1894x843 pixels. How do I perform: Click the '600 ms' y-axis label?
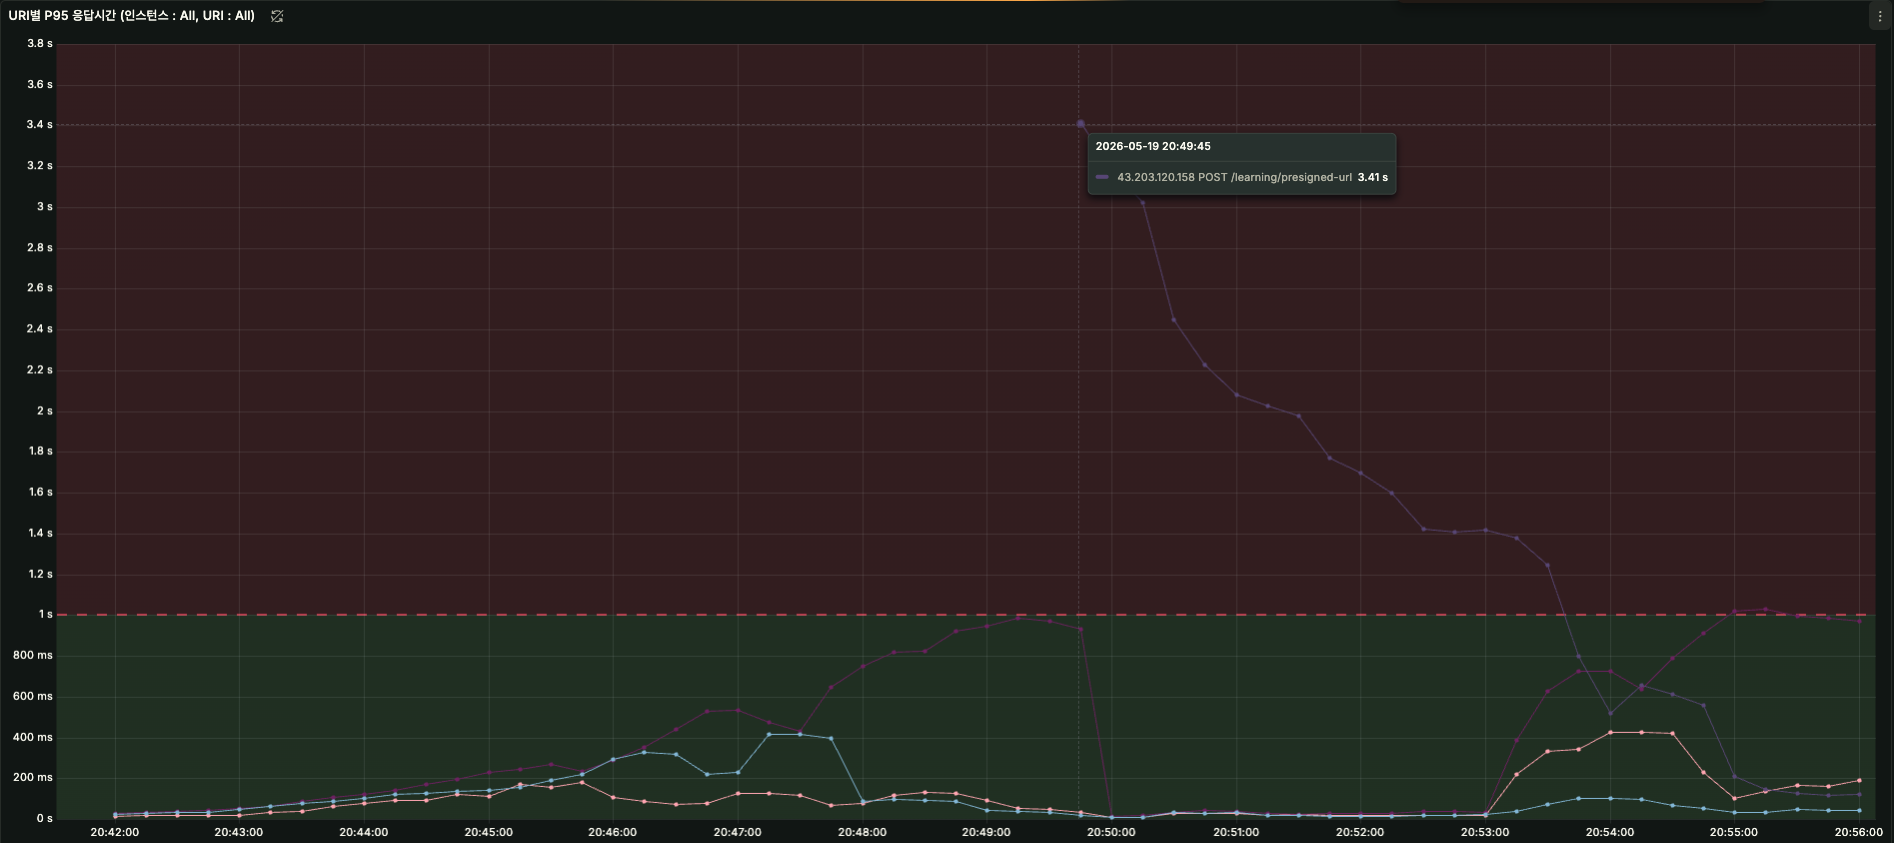point(33,696)
